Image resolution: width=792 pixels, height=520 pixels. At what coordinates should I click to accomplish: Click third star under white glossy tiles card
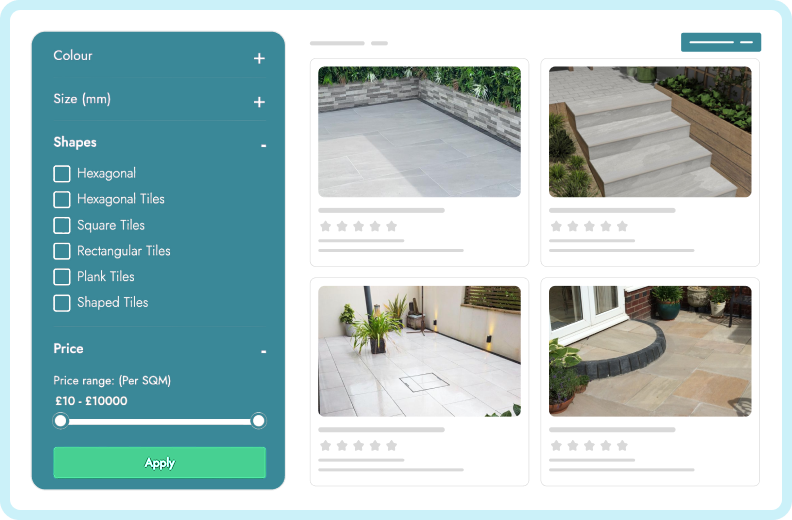point(359,445)
